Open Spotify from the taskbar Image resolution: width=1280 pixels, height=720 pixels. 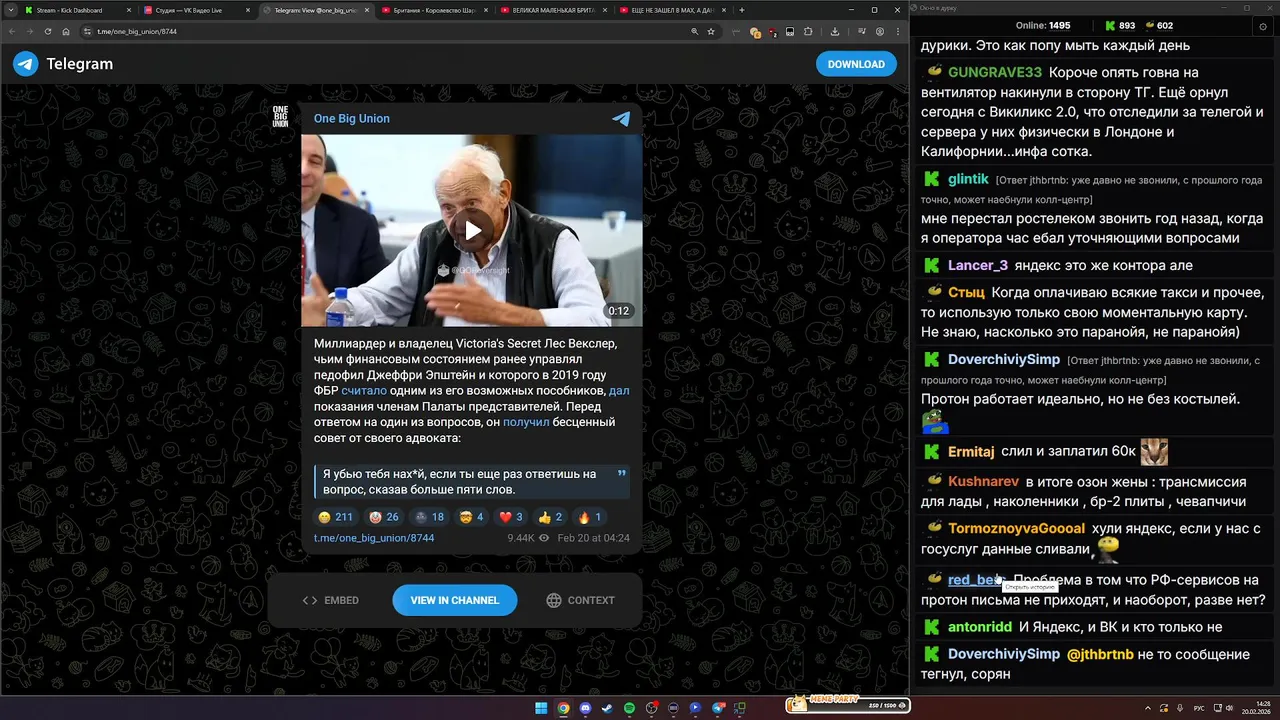(x=629, y=708)
